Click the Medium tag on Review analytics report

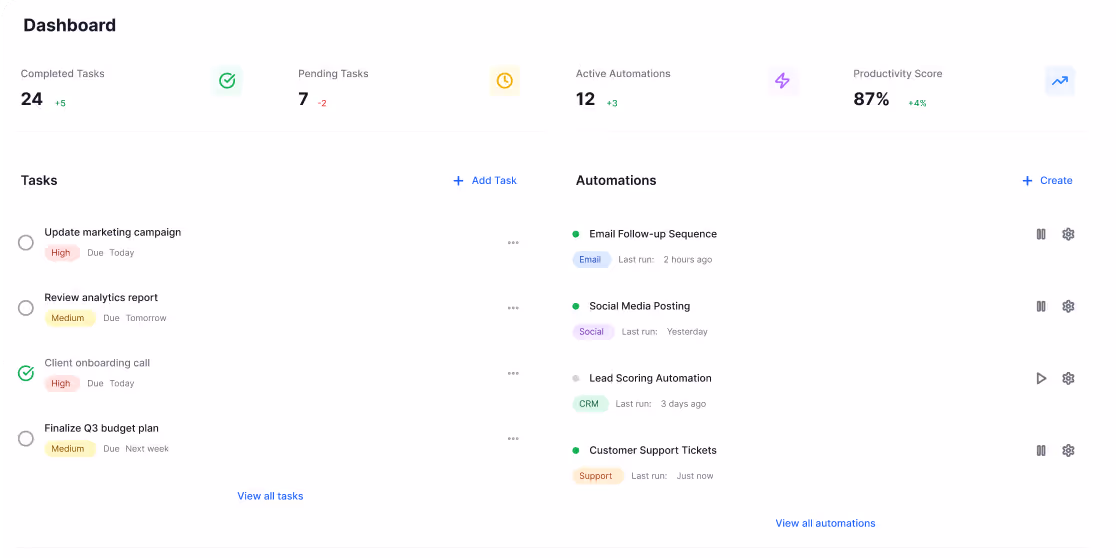(x=69, y=318)
